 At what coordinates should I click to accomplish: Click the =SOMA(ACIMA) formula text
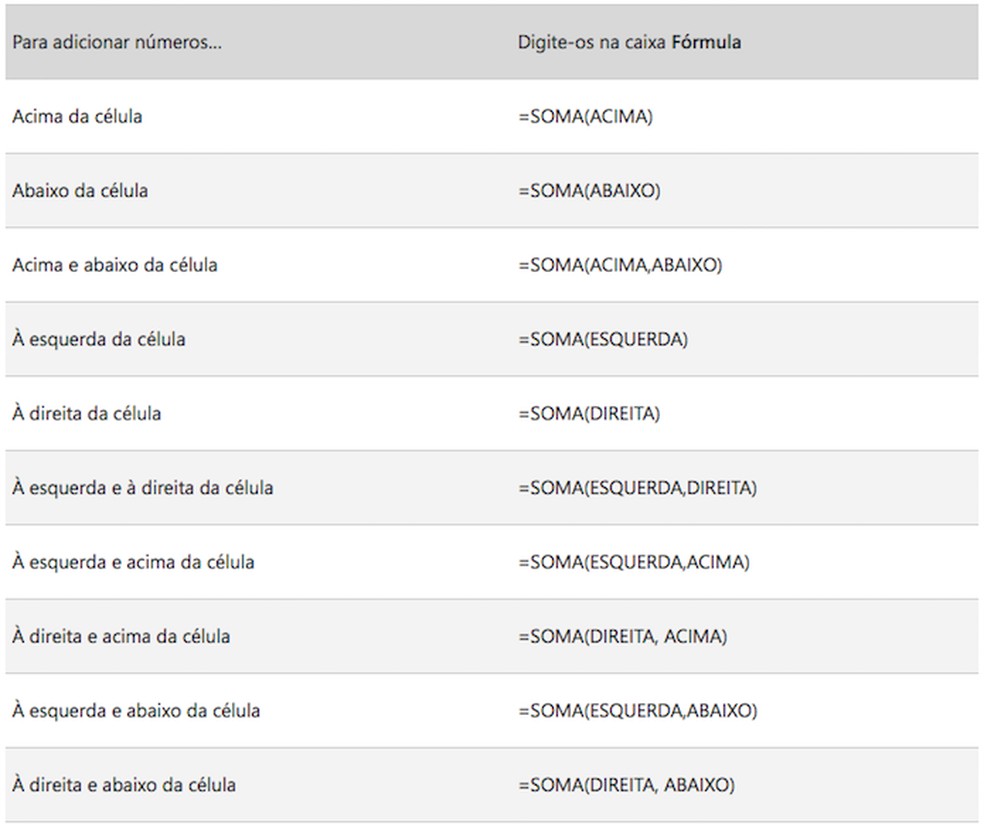[585, 117]
